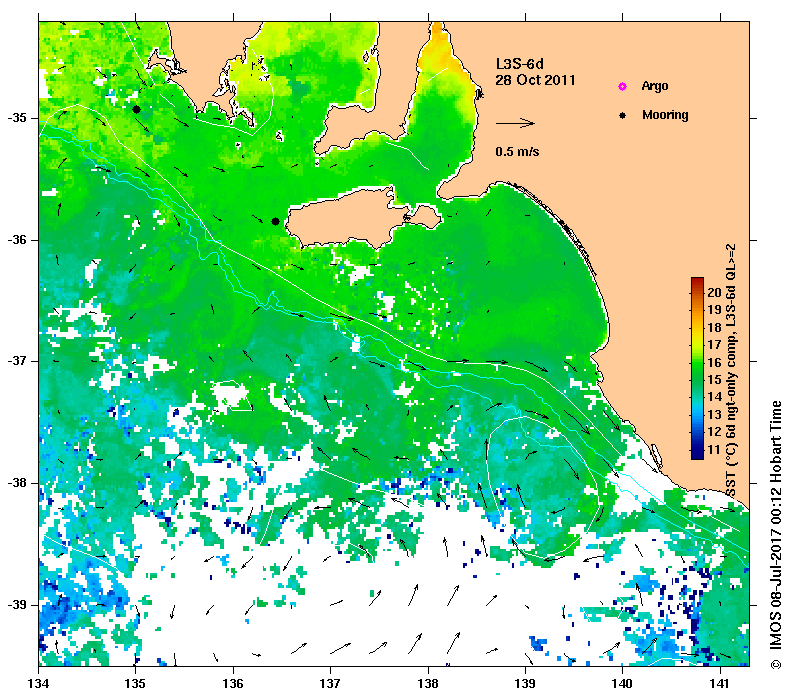Click the 'L3S-6d' title text
The height and width of the screenshot is (700, 791).
(x=520, y=64)
